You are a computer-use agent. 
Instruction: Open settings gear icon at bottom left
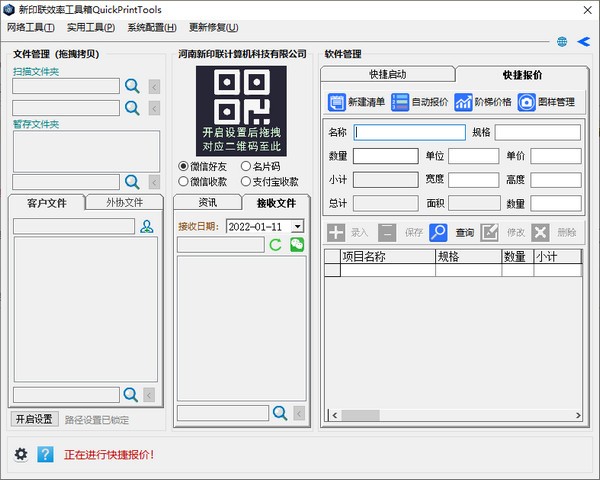[x=21, y=454]
